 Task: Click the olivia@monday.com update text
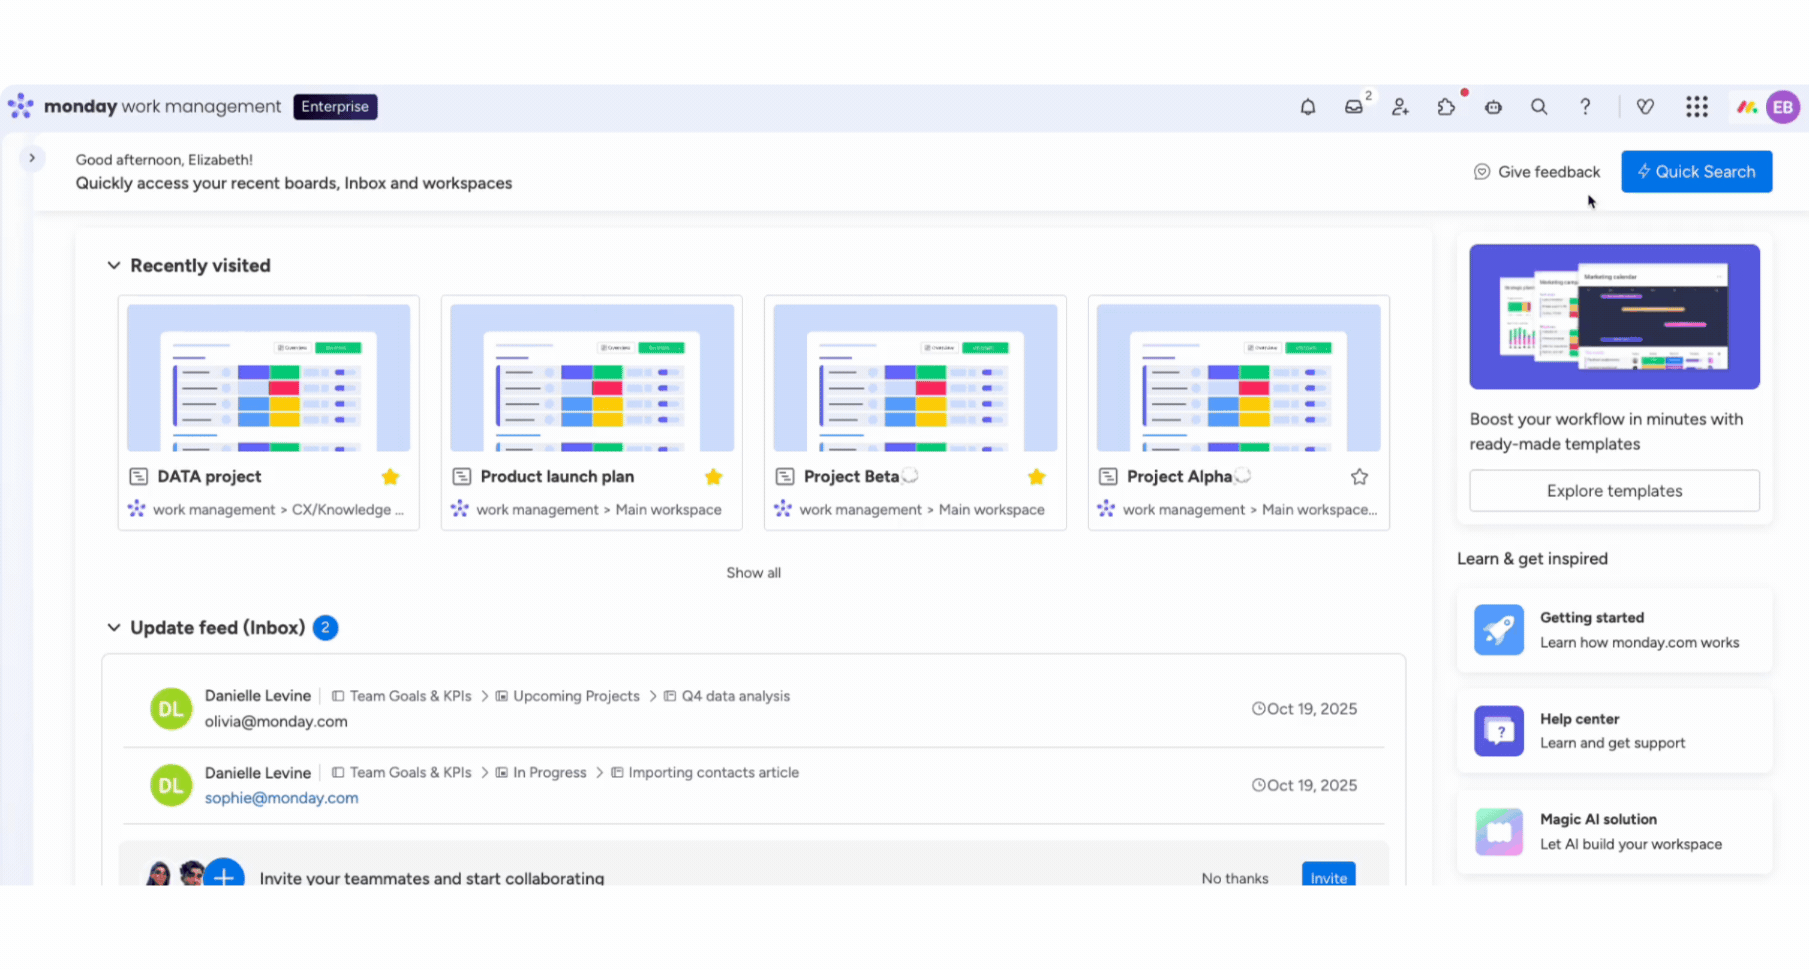coord(276,722)
